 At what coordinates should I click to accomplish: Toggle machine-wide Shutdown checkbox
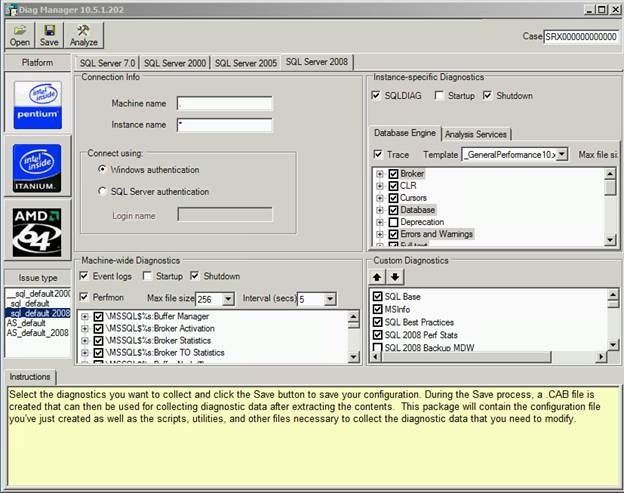click(195, 276)
